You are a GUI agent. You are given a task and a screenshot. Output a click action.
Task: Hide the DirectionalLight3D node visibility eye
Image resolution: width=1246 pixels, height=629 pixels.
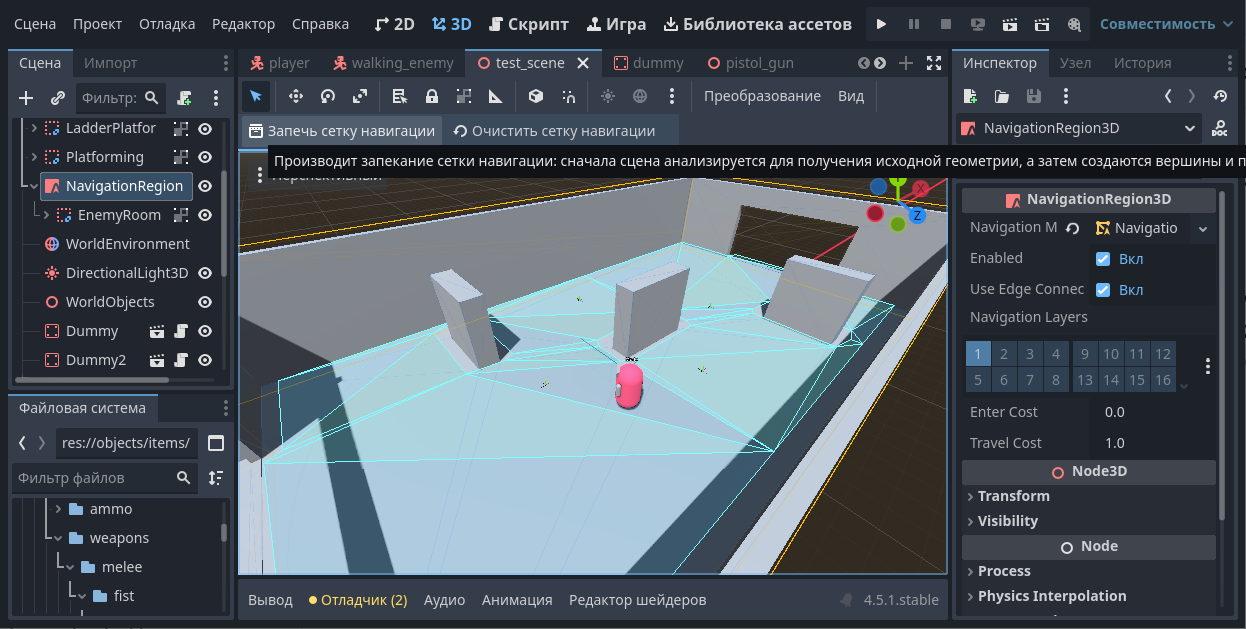[205, 273]
